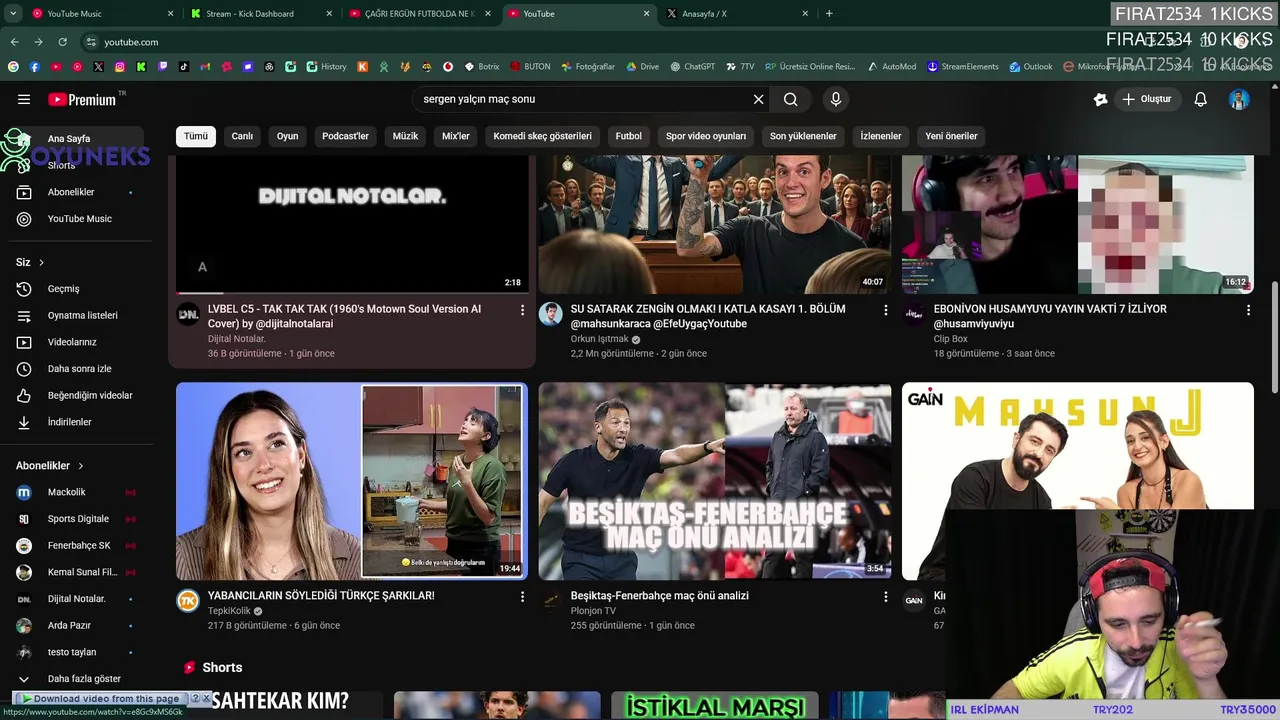Select the Müzik filter chip

click(x=406, y=136)
